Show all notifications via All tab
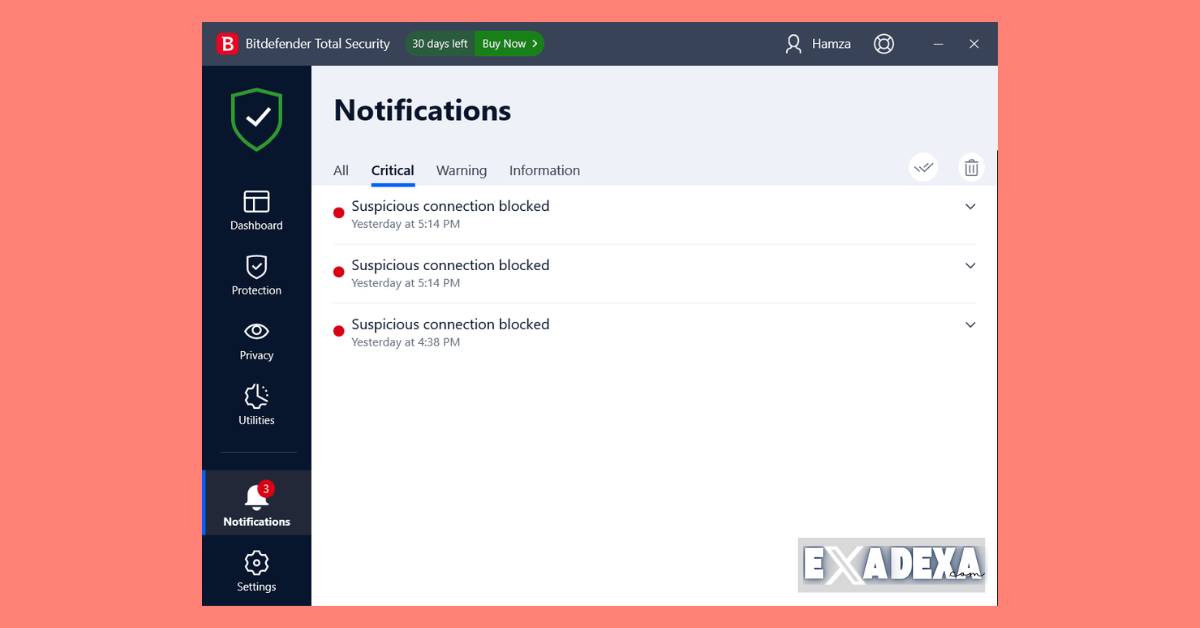The width and height of the screenshot is (1200, 628). point(340,170)
